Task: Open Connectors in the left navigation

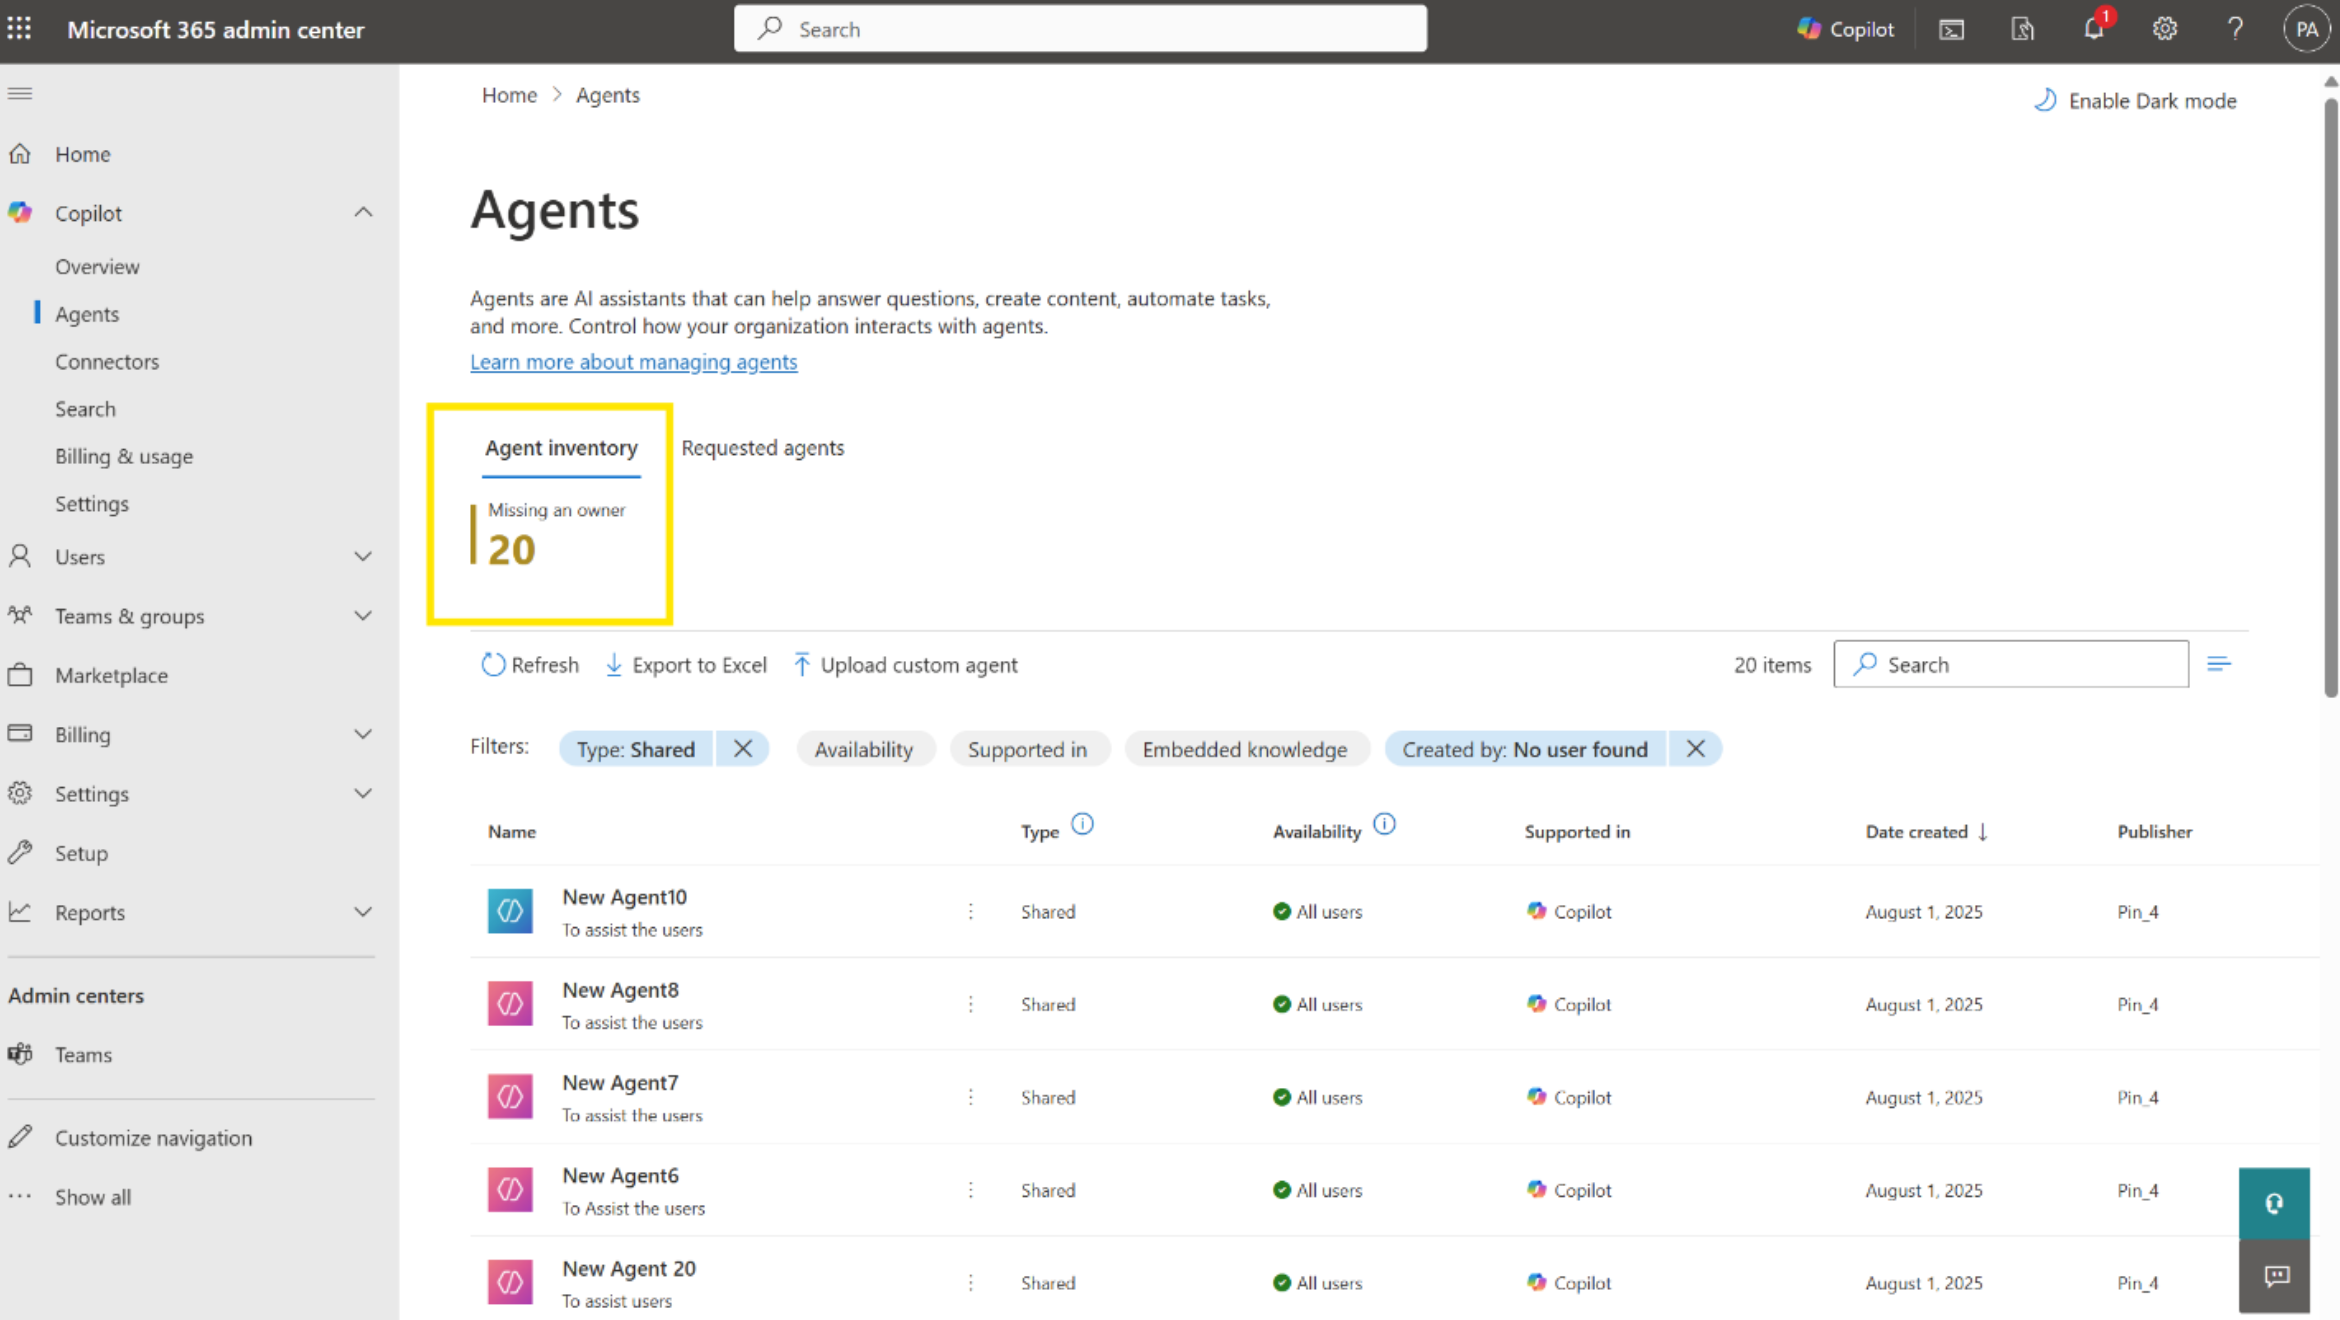Action: pos(107,362)
